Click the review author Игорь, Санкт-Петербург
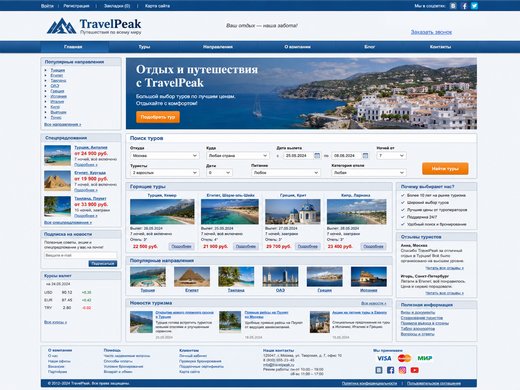The height and width of the screenshot is (390, 520). [x=425, y=276]
